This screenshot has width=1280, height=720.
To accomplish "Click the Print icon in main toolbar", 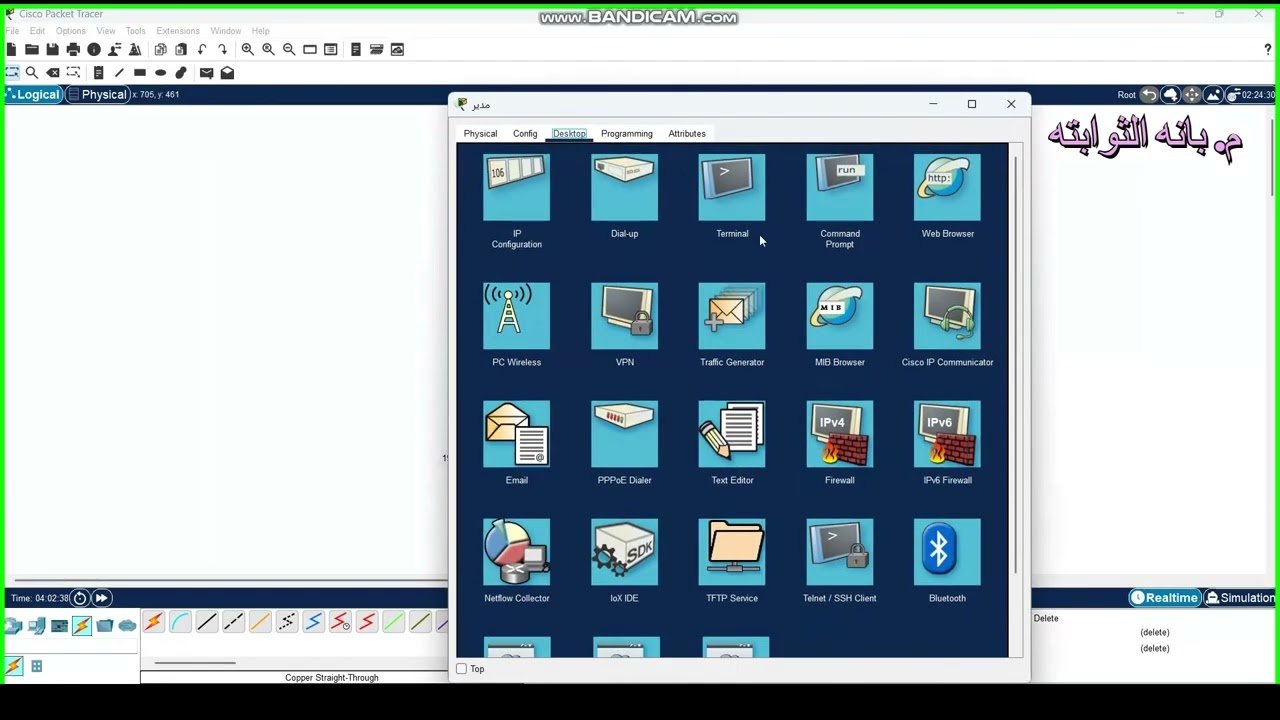I will pyautogui.click(x=73, y=49).
